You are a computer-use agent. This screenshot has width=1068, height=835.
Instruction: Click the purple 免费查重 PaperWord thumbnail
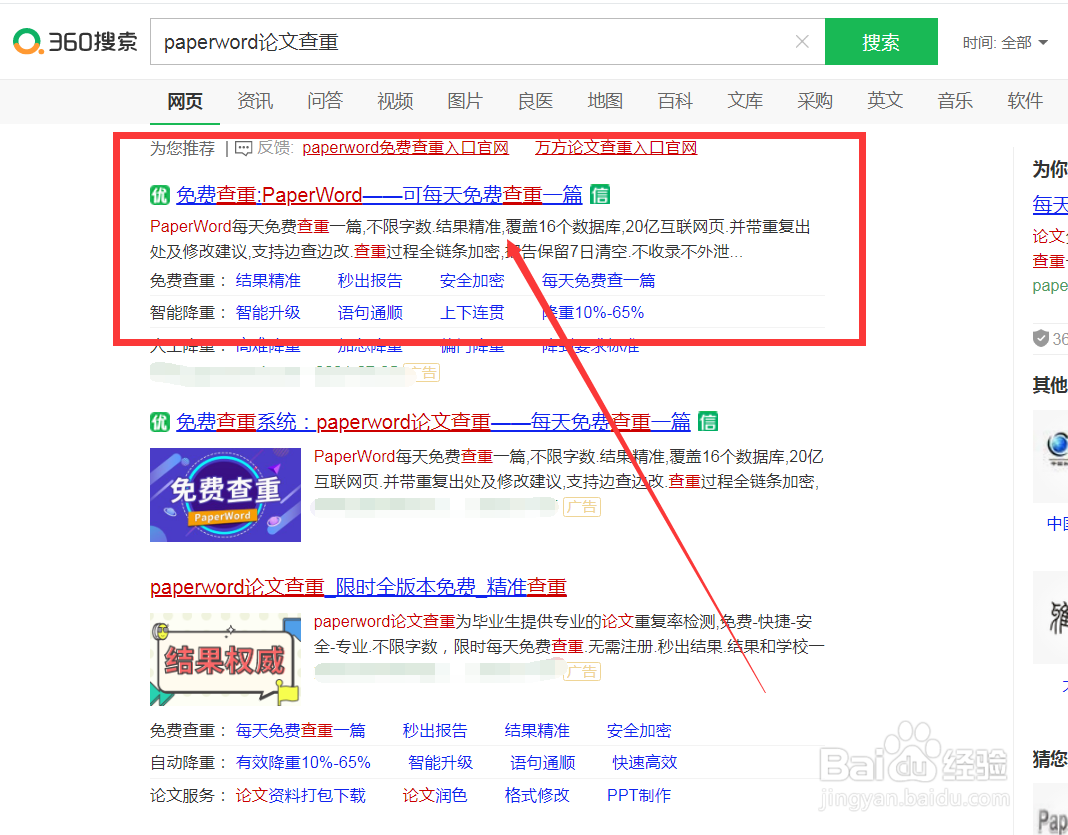point(225,495)
